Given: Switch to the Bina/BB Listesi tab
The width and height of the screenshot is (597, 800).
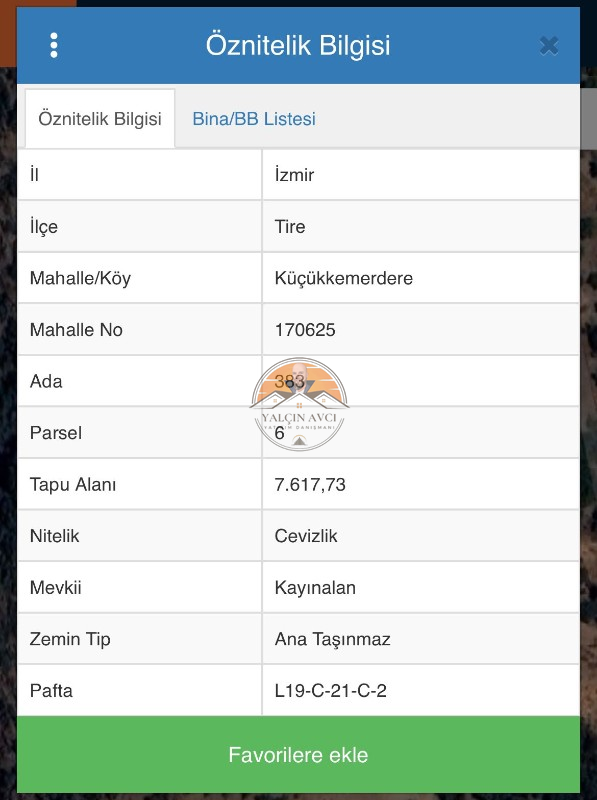Looking at the screenshot, I should tap(254, 119).
